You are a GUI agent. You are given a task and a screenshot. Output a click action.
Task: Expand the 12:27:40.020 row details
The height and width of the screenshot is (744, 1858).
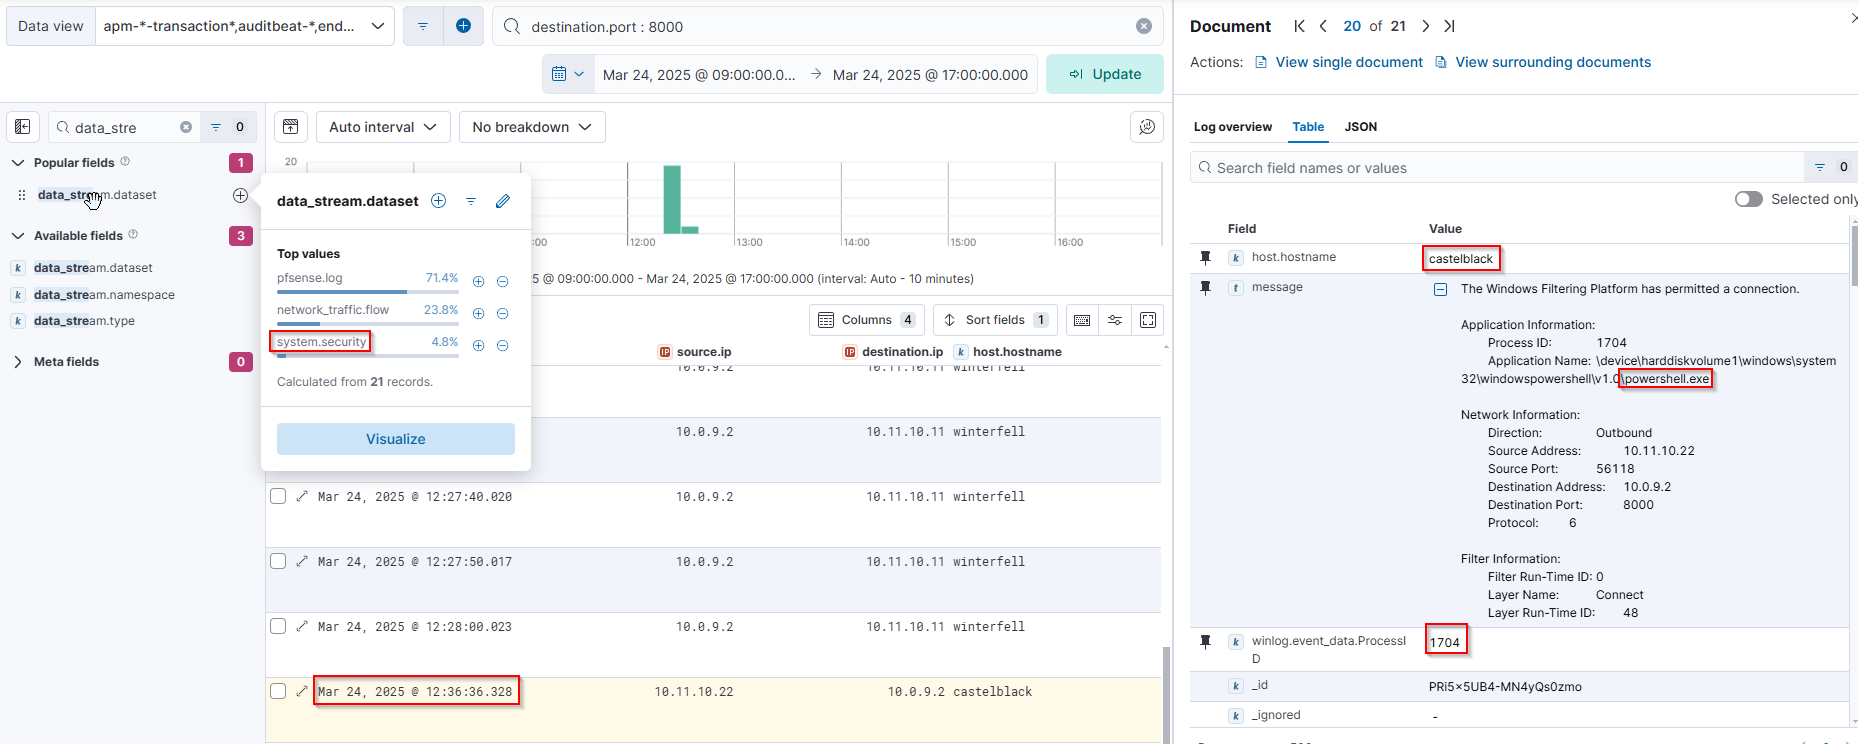(302, 496)
